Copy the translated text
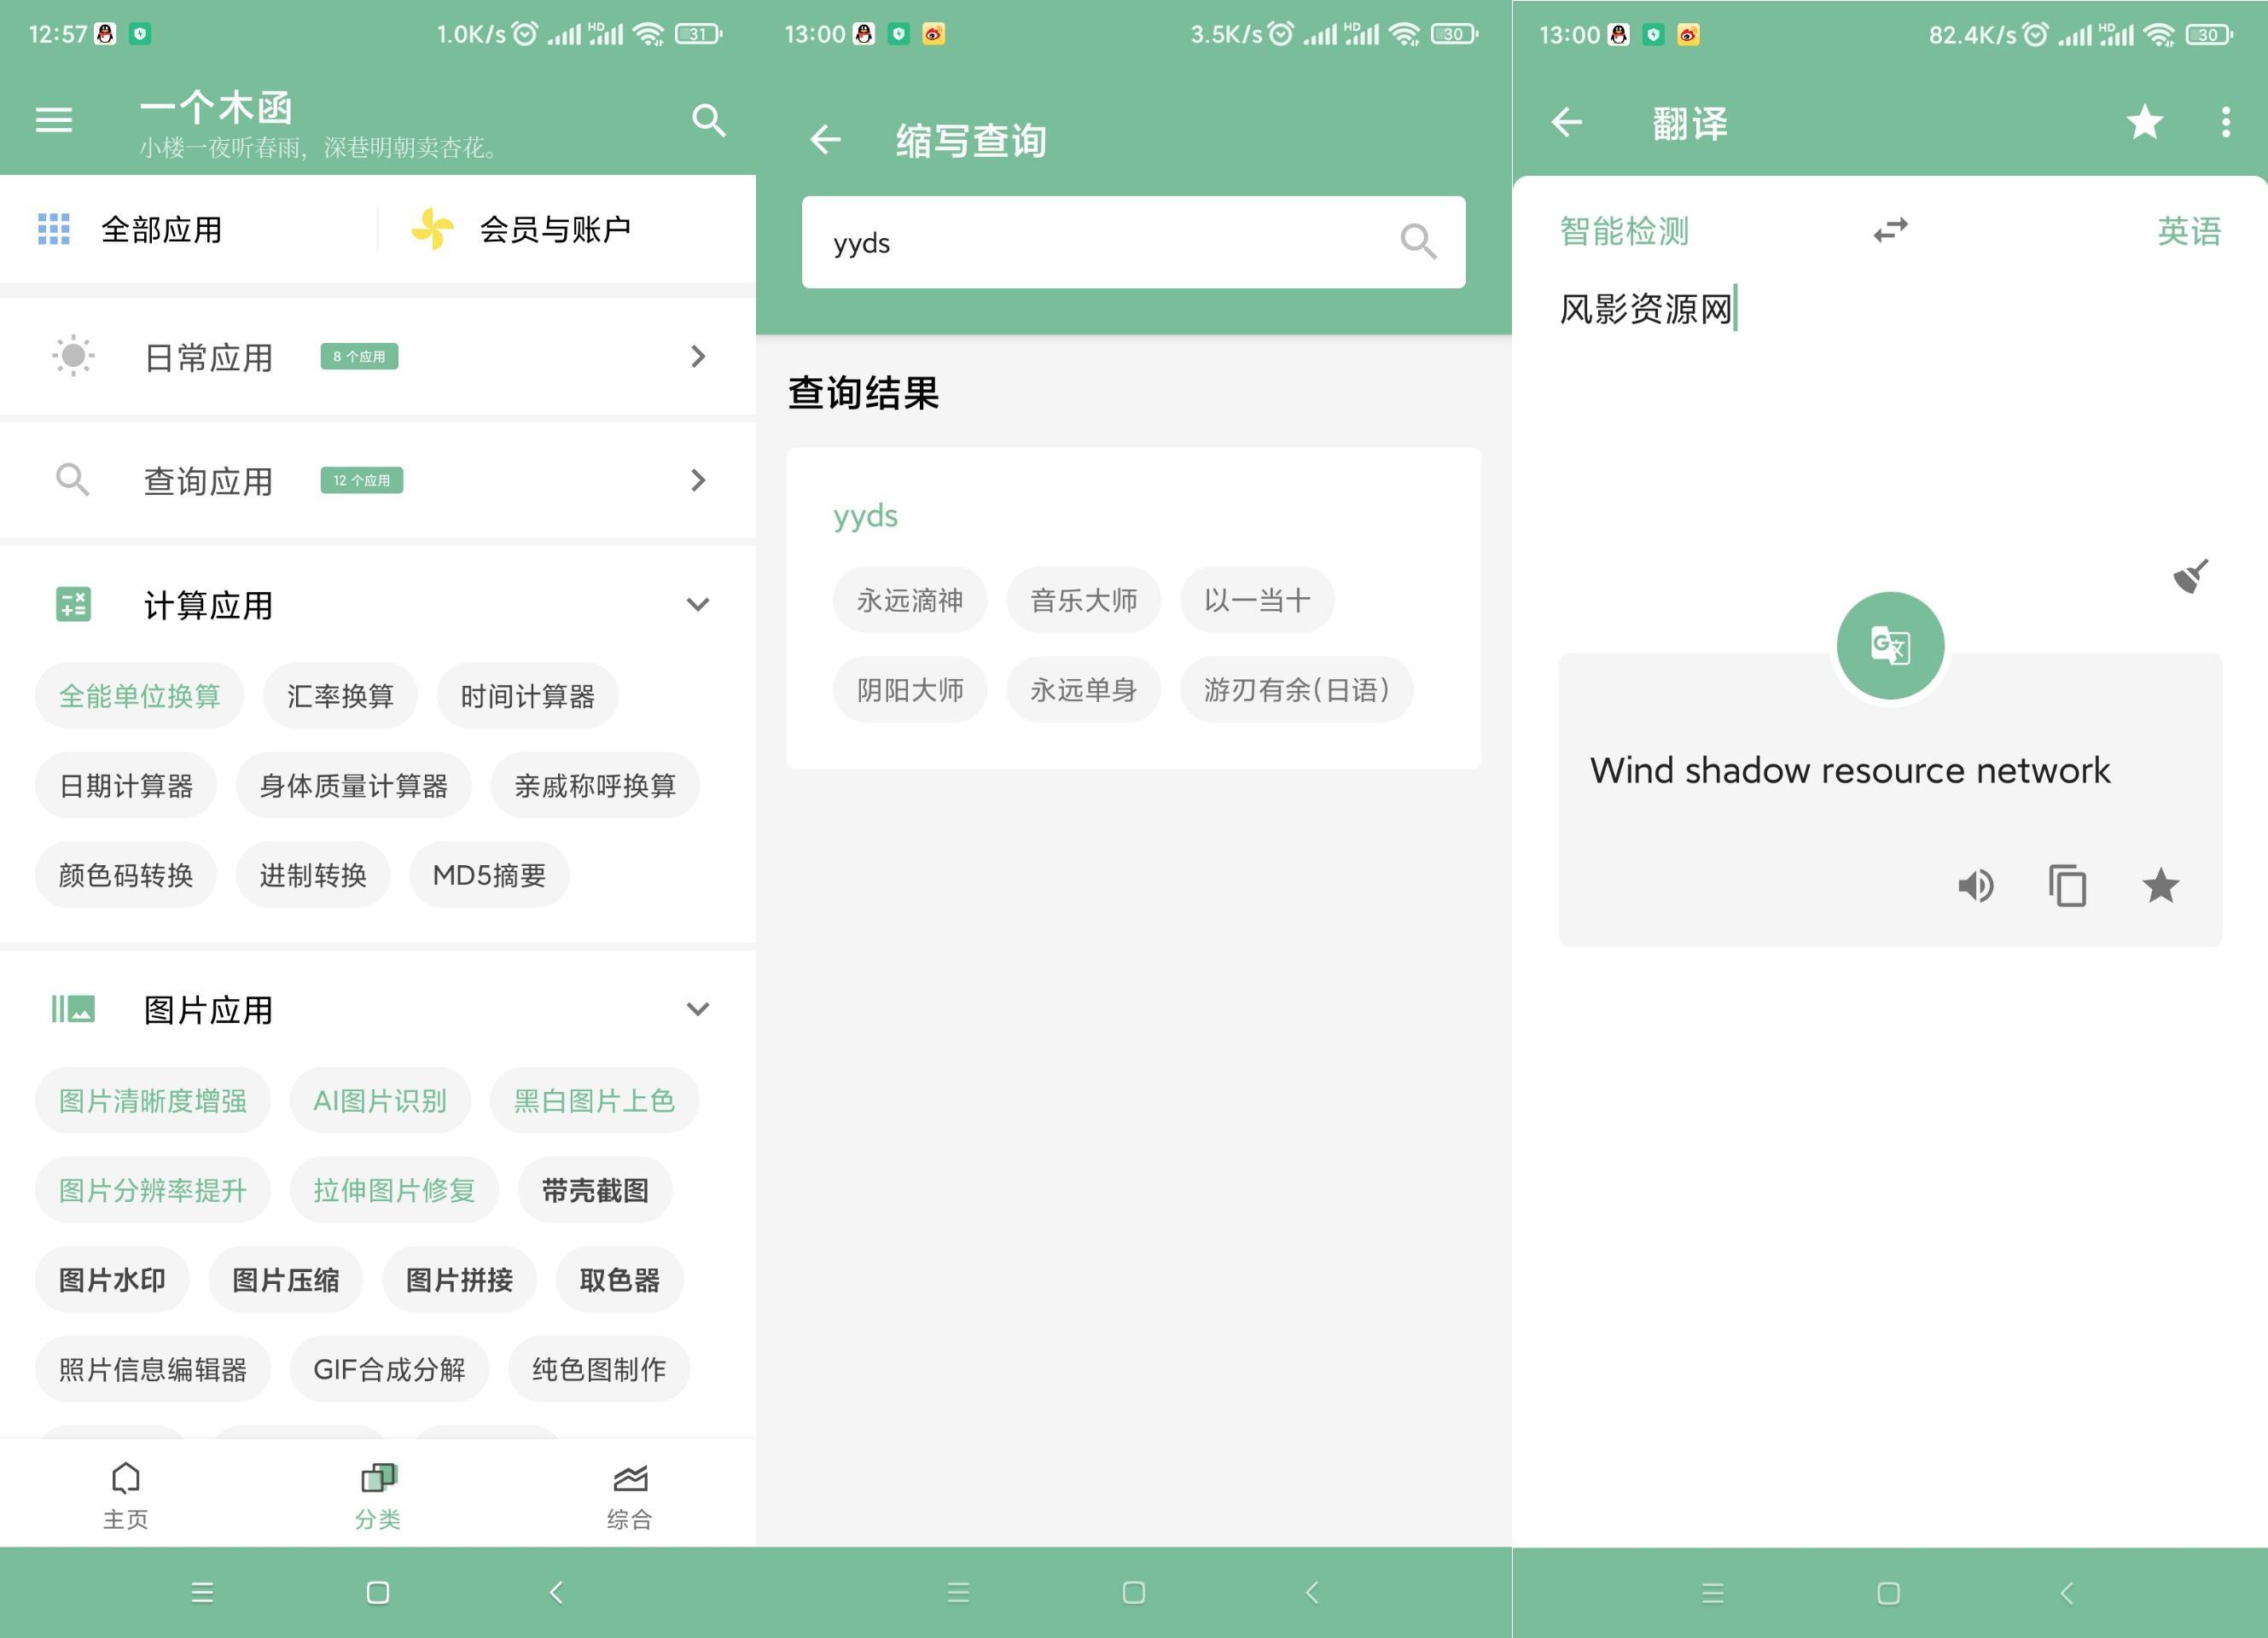The height and width of the screenshot is (1638, 2268). pyautogui.click(x=2067, y=885)
